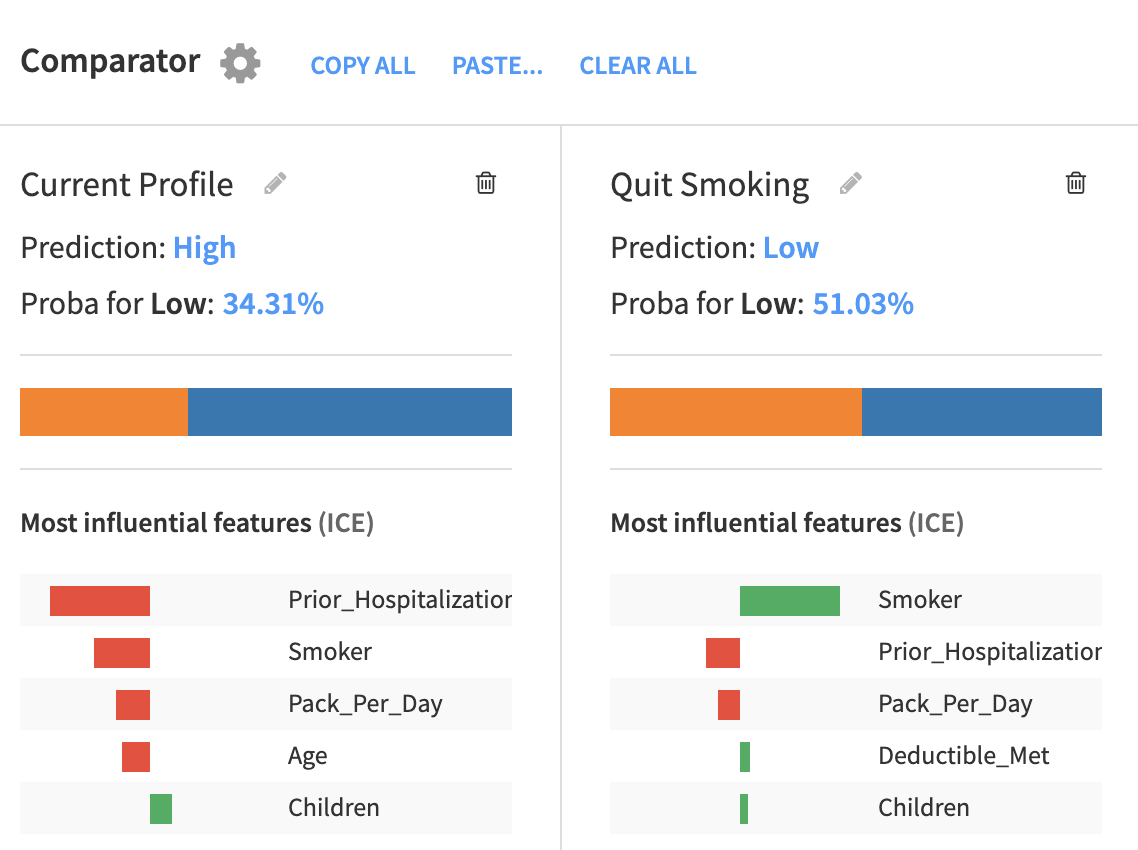Rename the Quit Smoking scenario pencil
The height and width of the screenshot is (850, 1138).
[x=850, y=184]
